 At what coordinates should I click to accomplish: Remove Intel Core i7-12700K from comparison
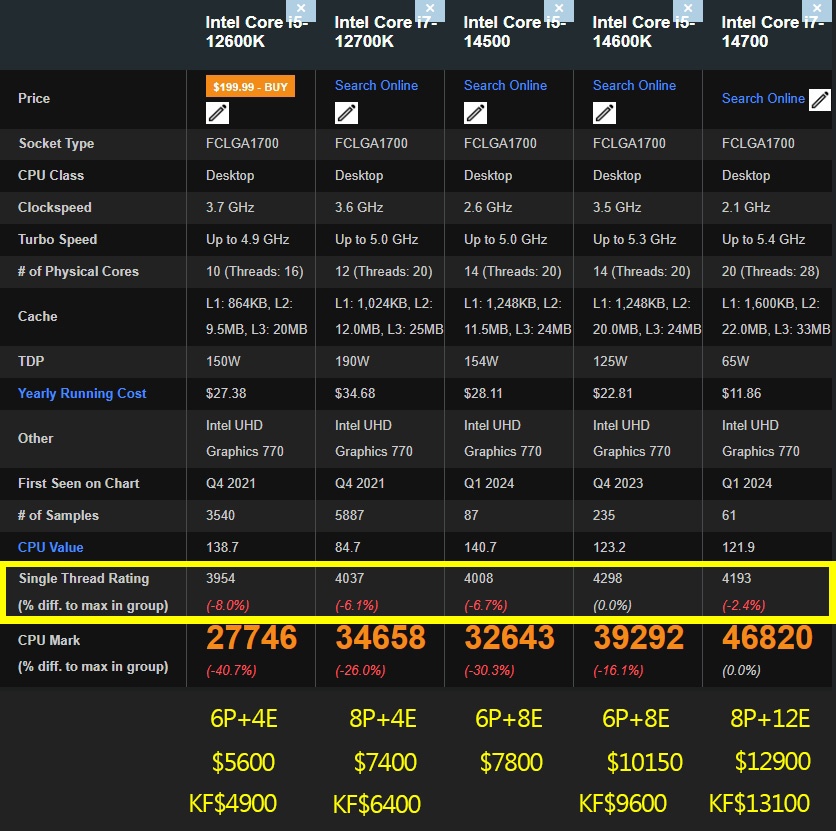[430, 9]
